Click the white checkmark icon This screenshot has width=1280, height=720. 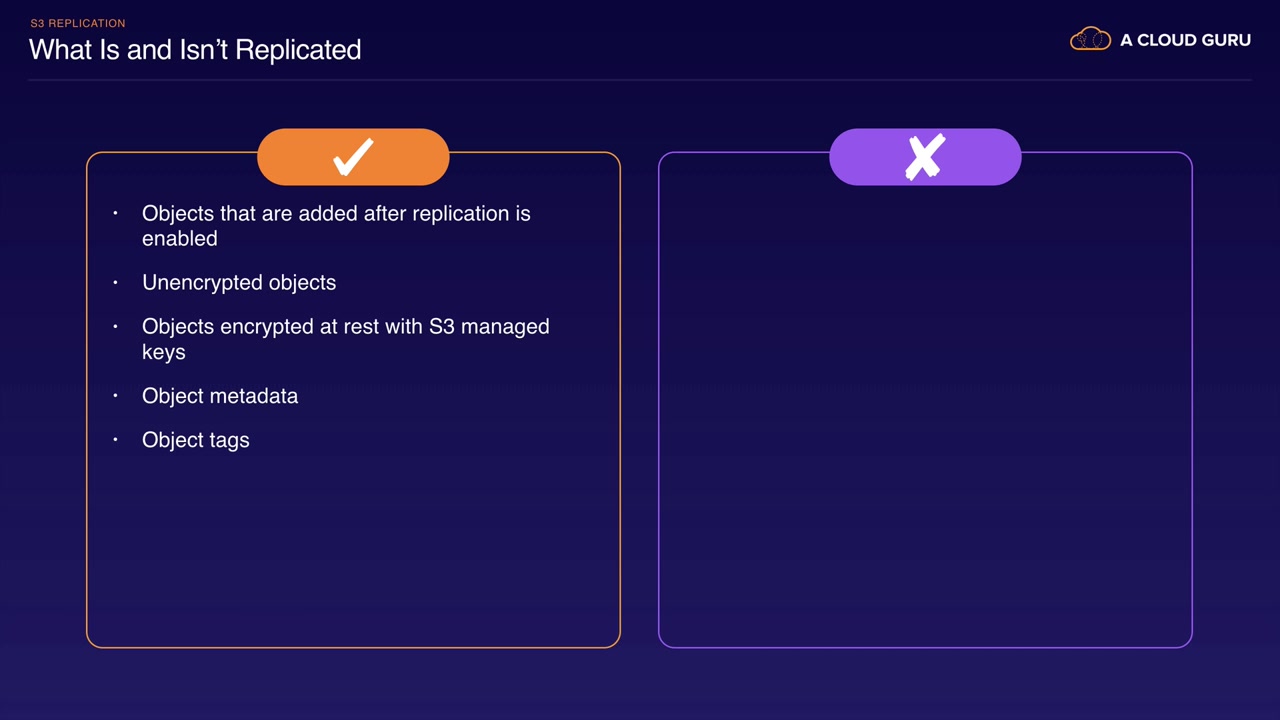pyautogui.click(x=353, y=157)
